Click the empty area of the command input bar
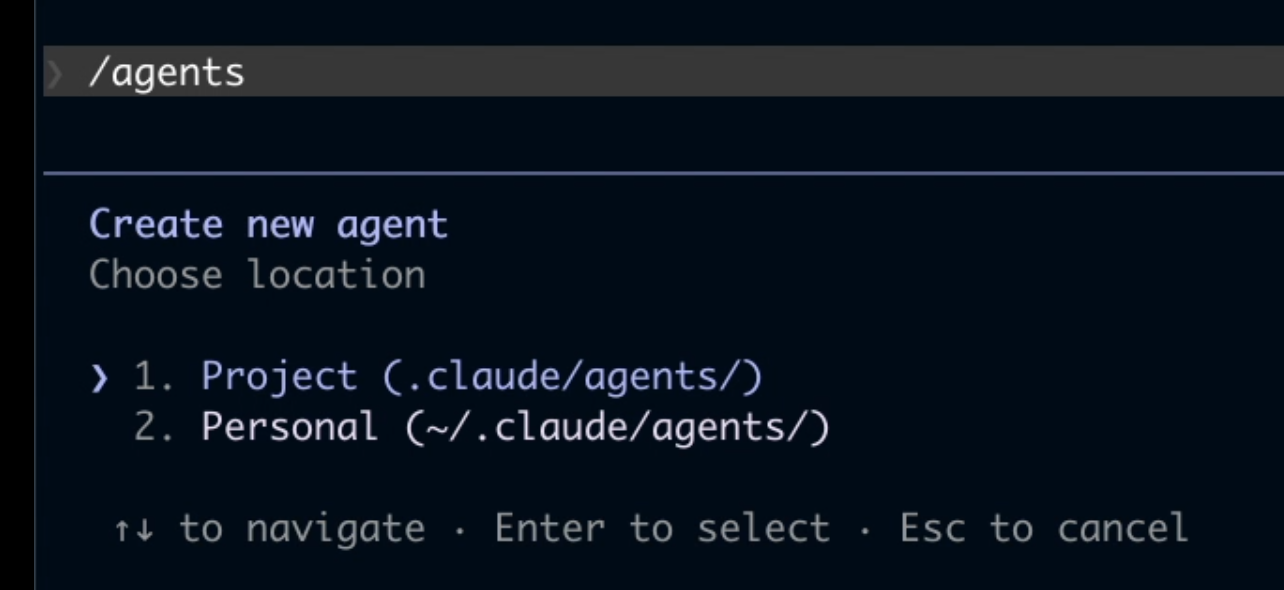 (760, 71)
